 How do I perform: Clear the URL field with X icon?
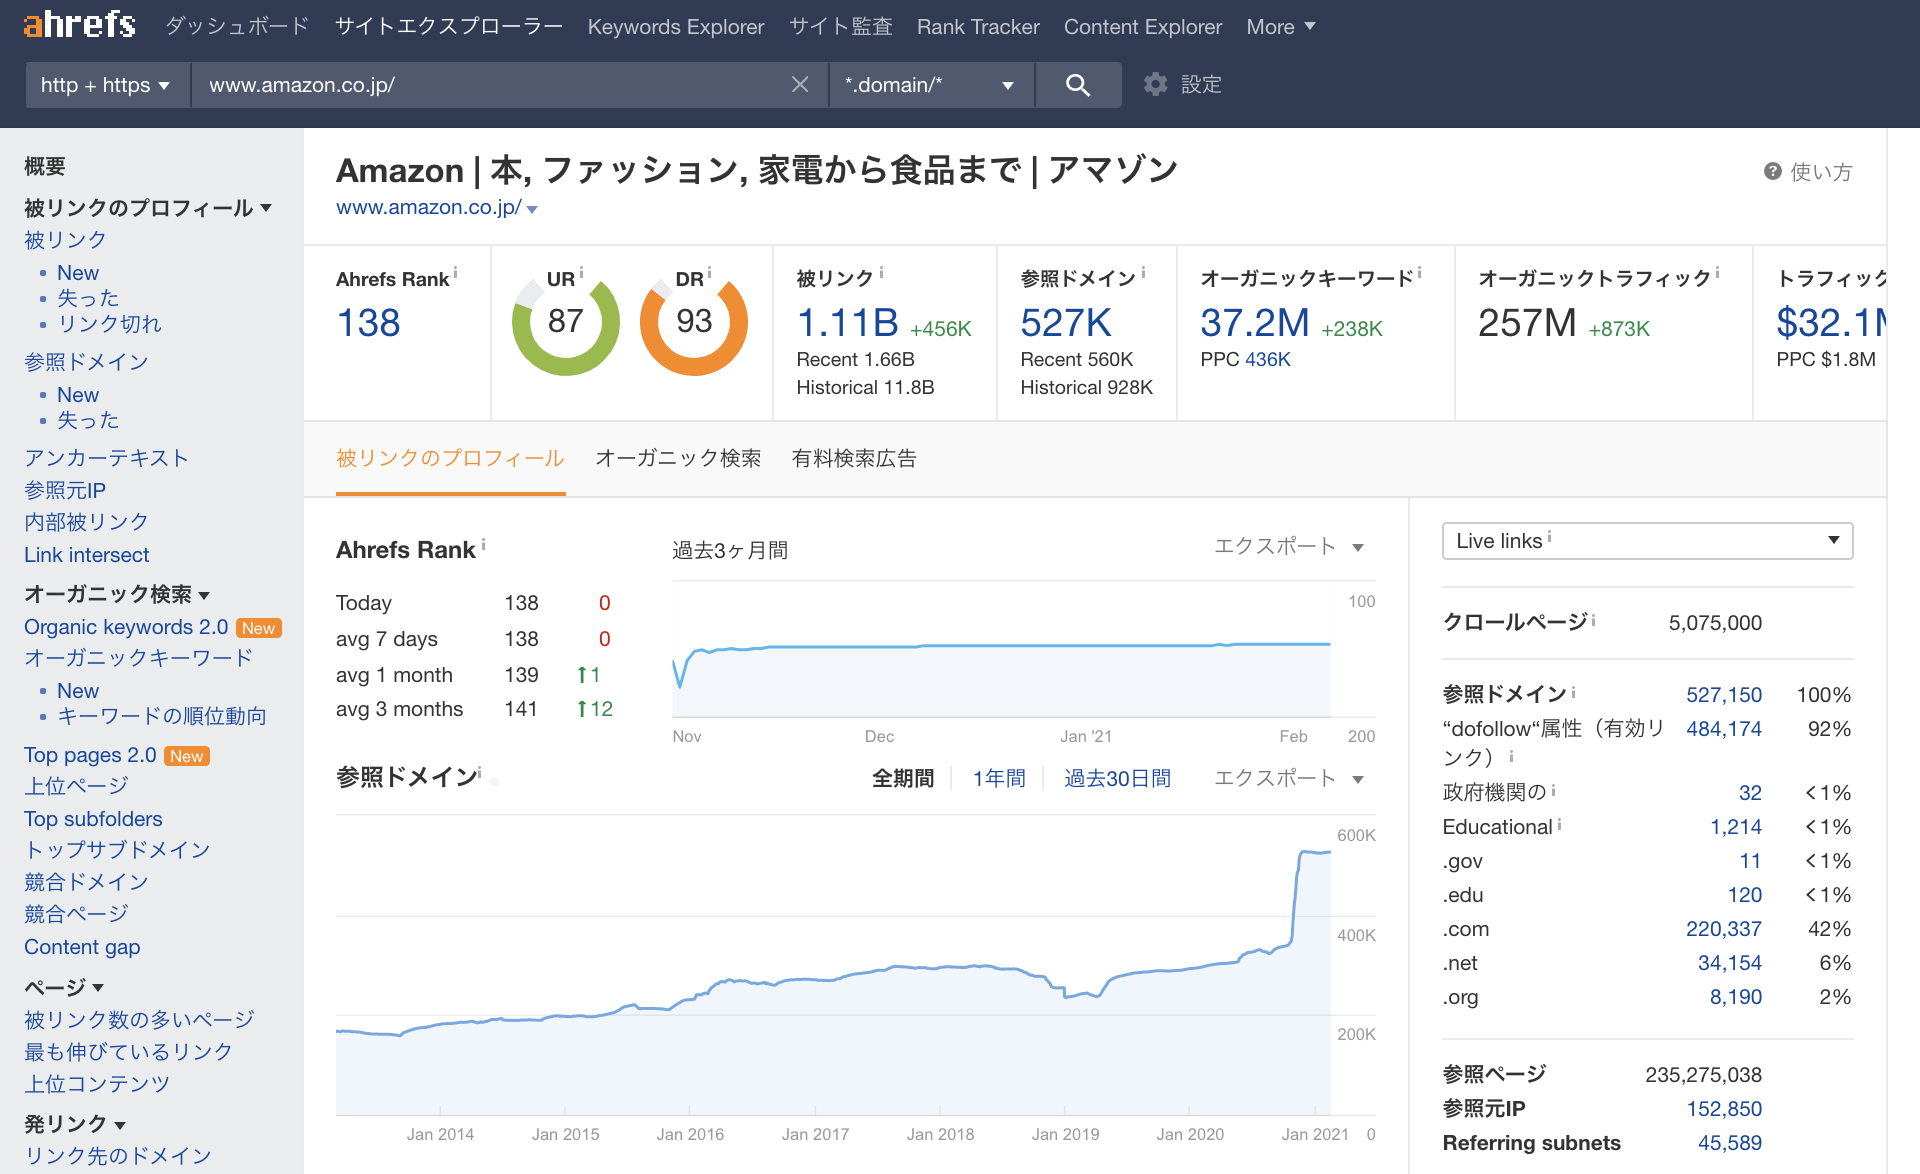click(799, 85)
